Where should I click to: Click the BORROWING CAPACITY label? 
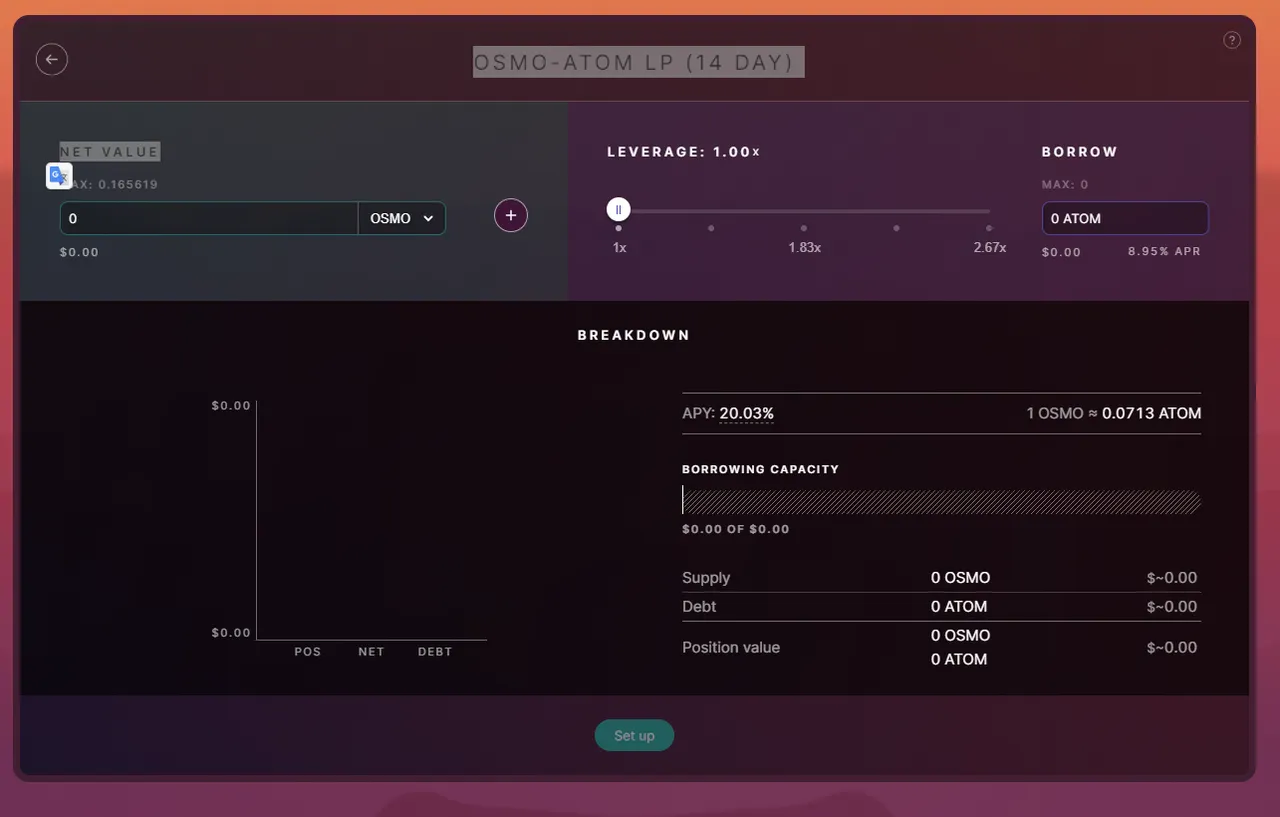point(760,469)
